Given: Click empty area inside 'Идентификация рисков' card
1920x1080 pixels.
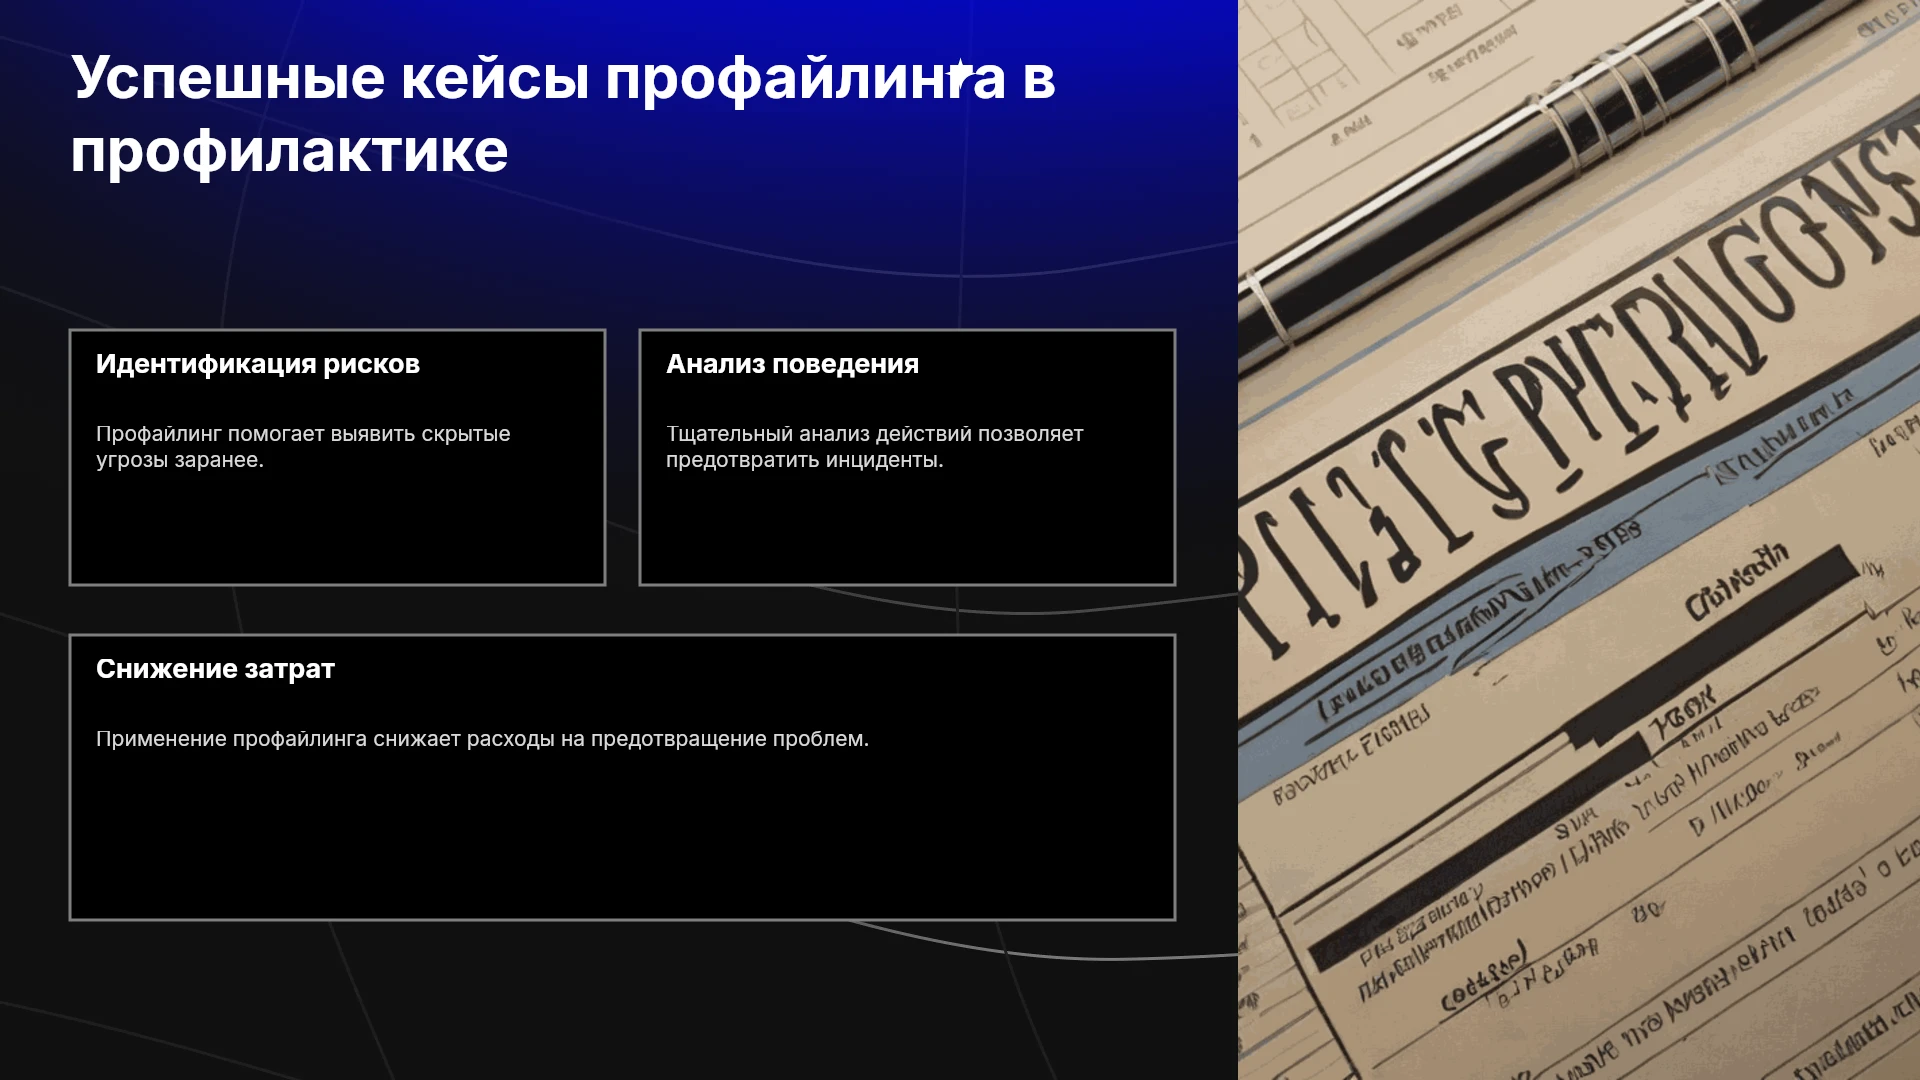Looking at the screenshot, I should 337,530.
